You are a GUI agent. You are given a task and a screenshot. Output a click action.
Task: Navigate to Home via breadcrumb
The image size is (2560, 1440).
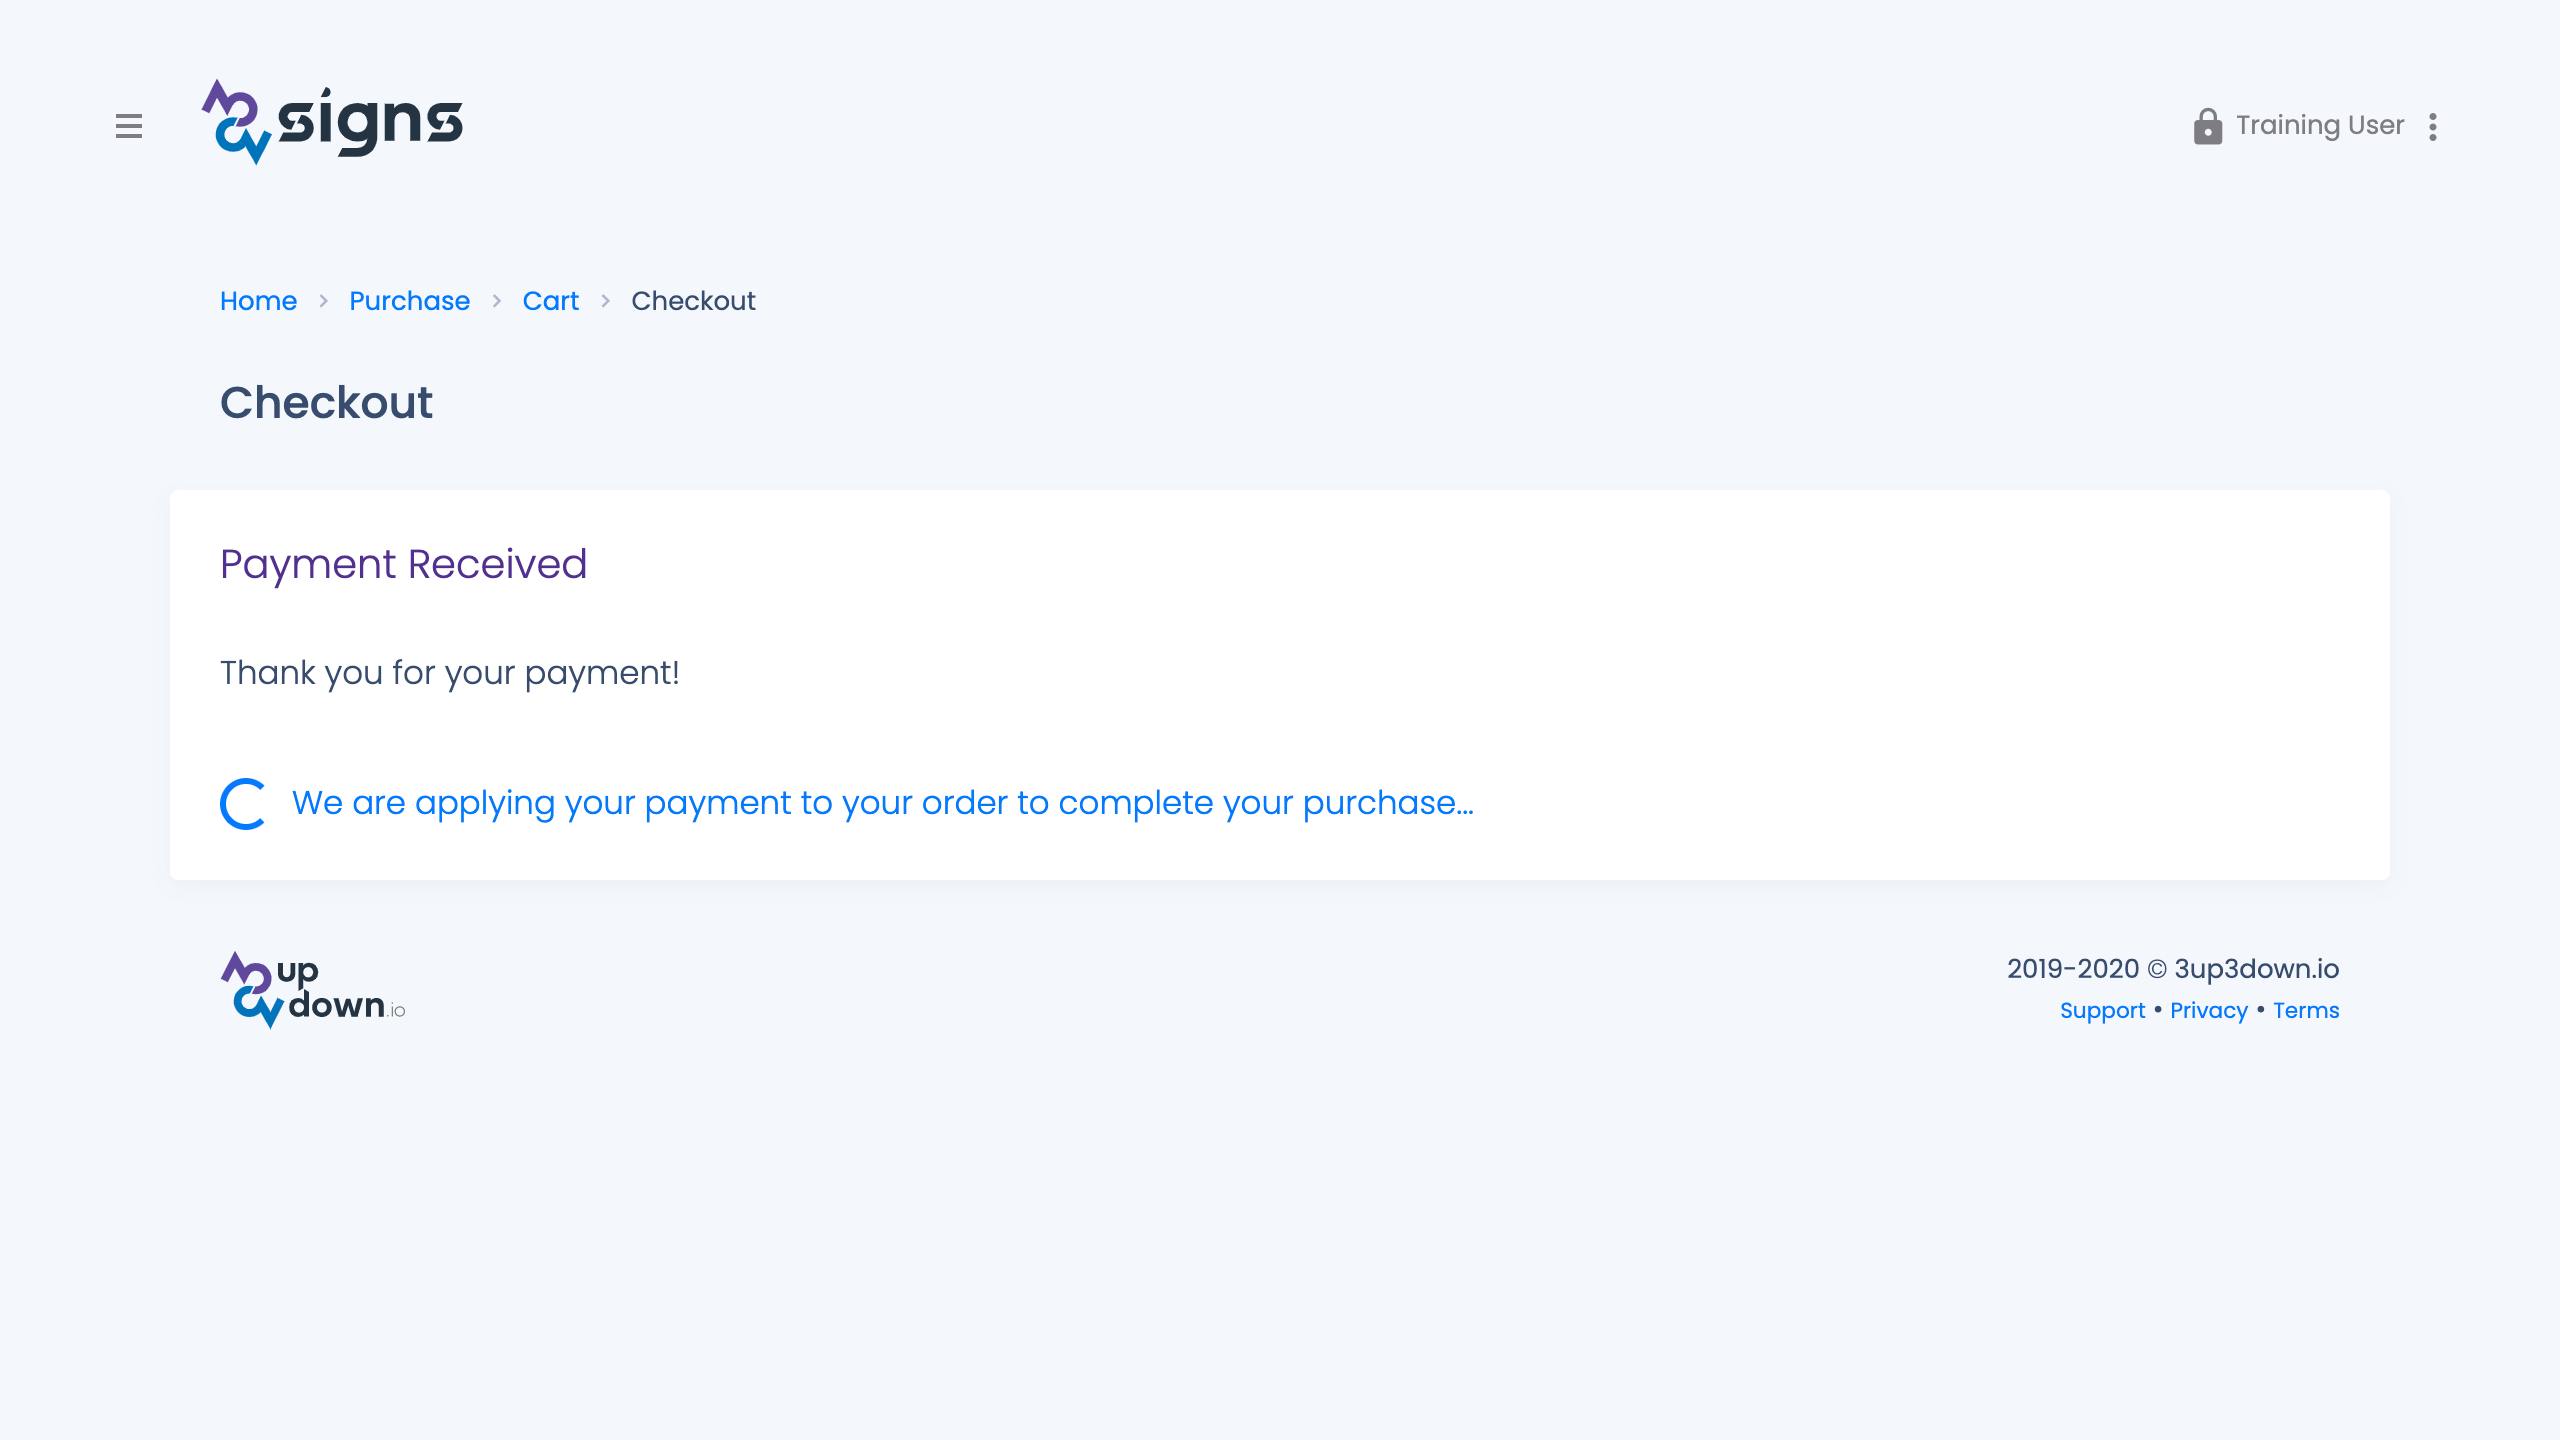[x=258, y=301]
